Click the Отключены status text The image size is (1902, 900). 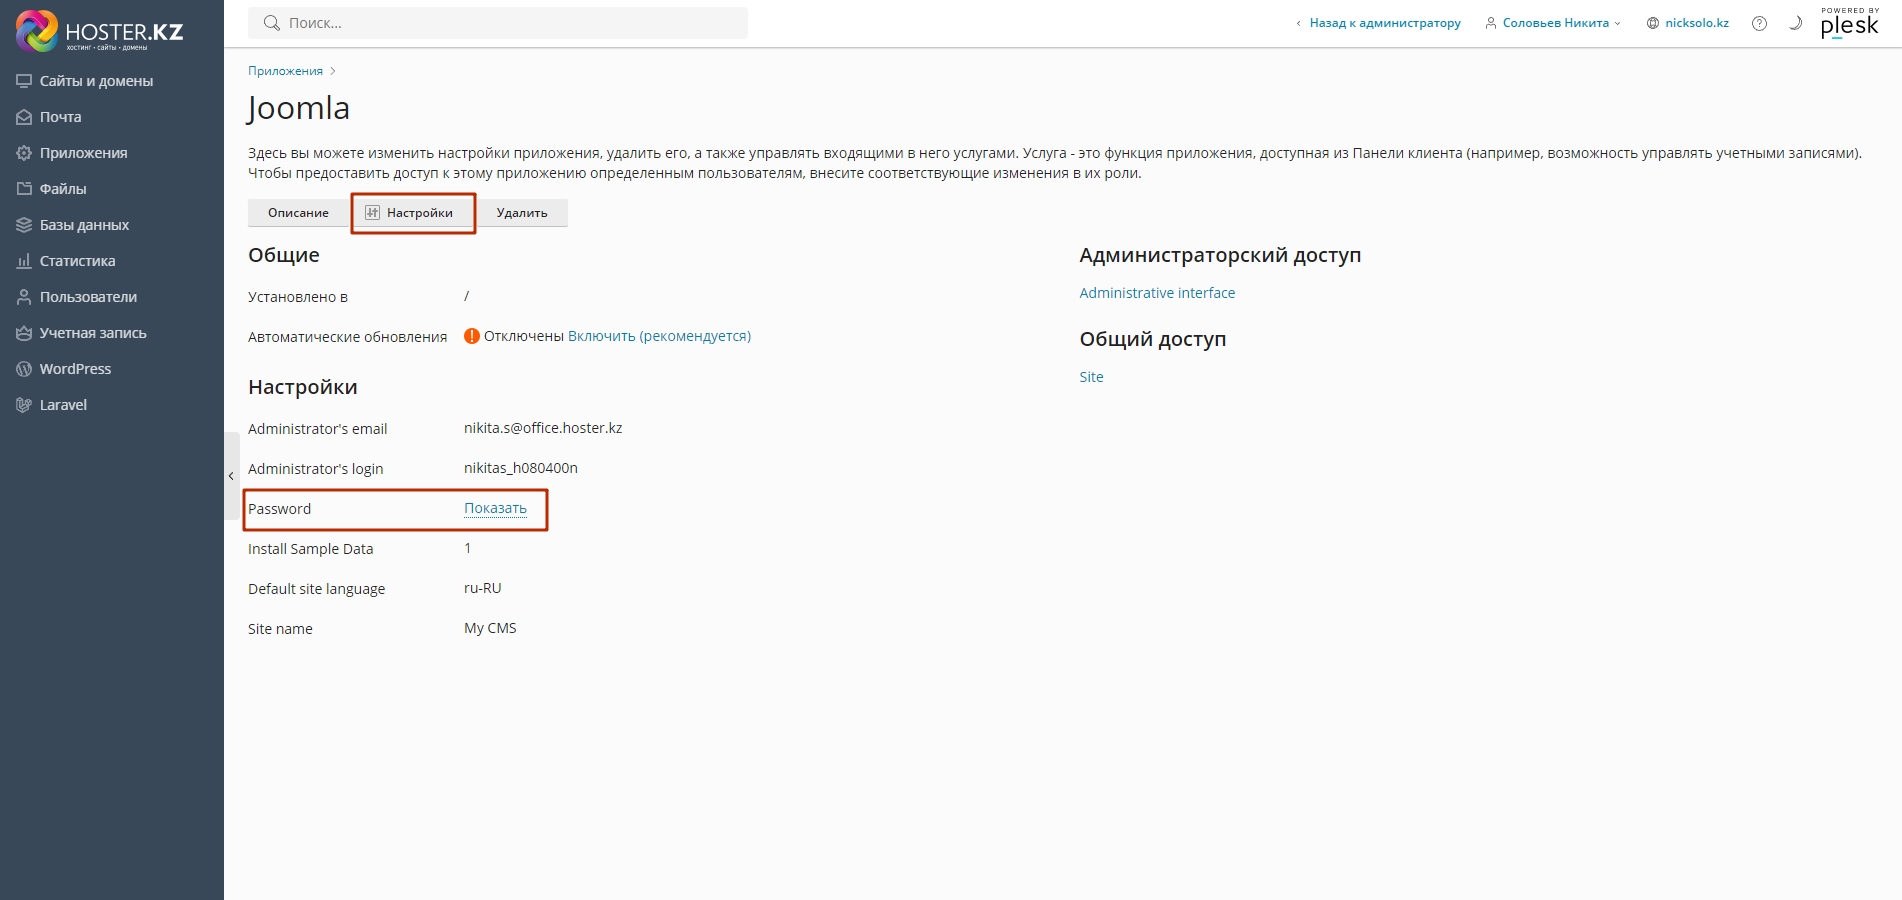click(x=524, y=336)
